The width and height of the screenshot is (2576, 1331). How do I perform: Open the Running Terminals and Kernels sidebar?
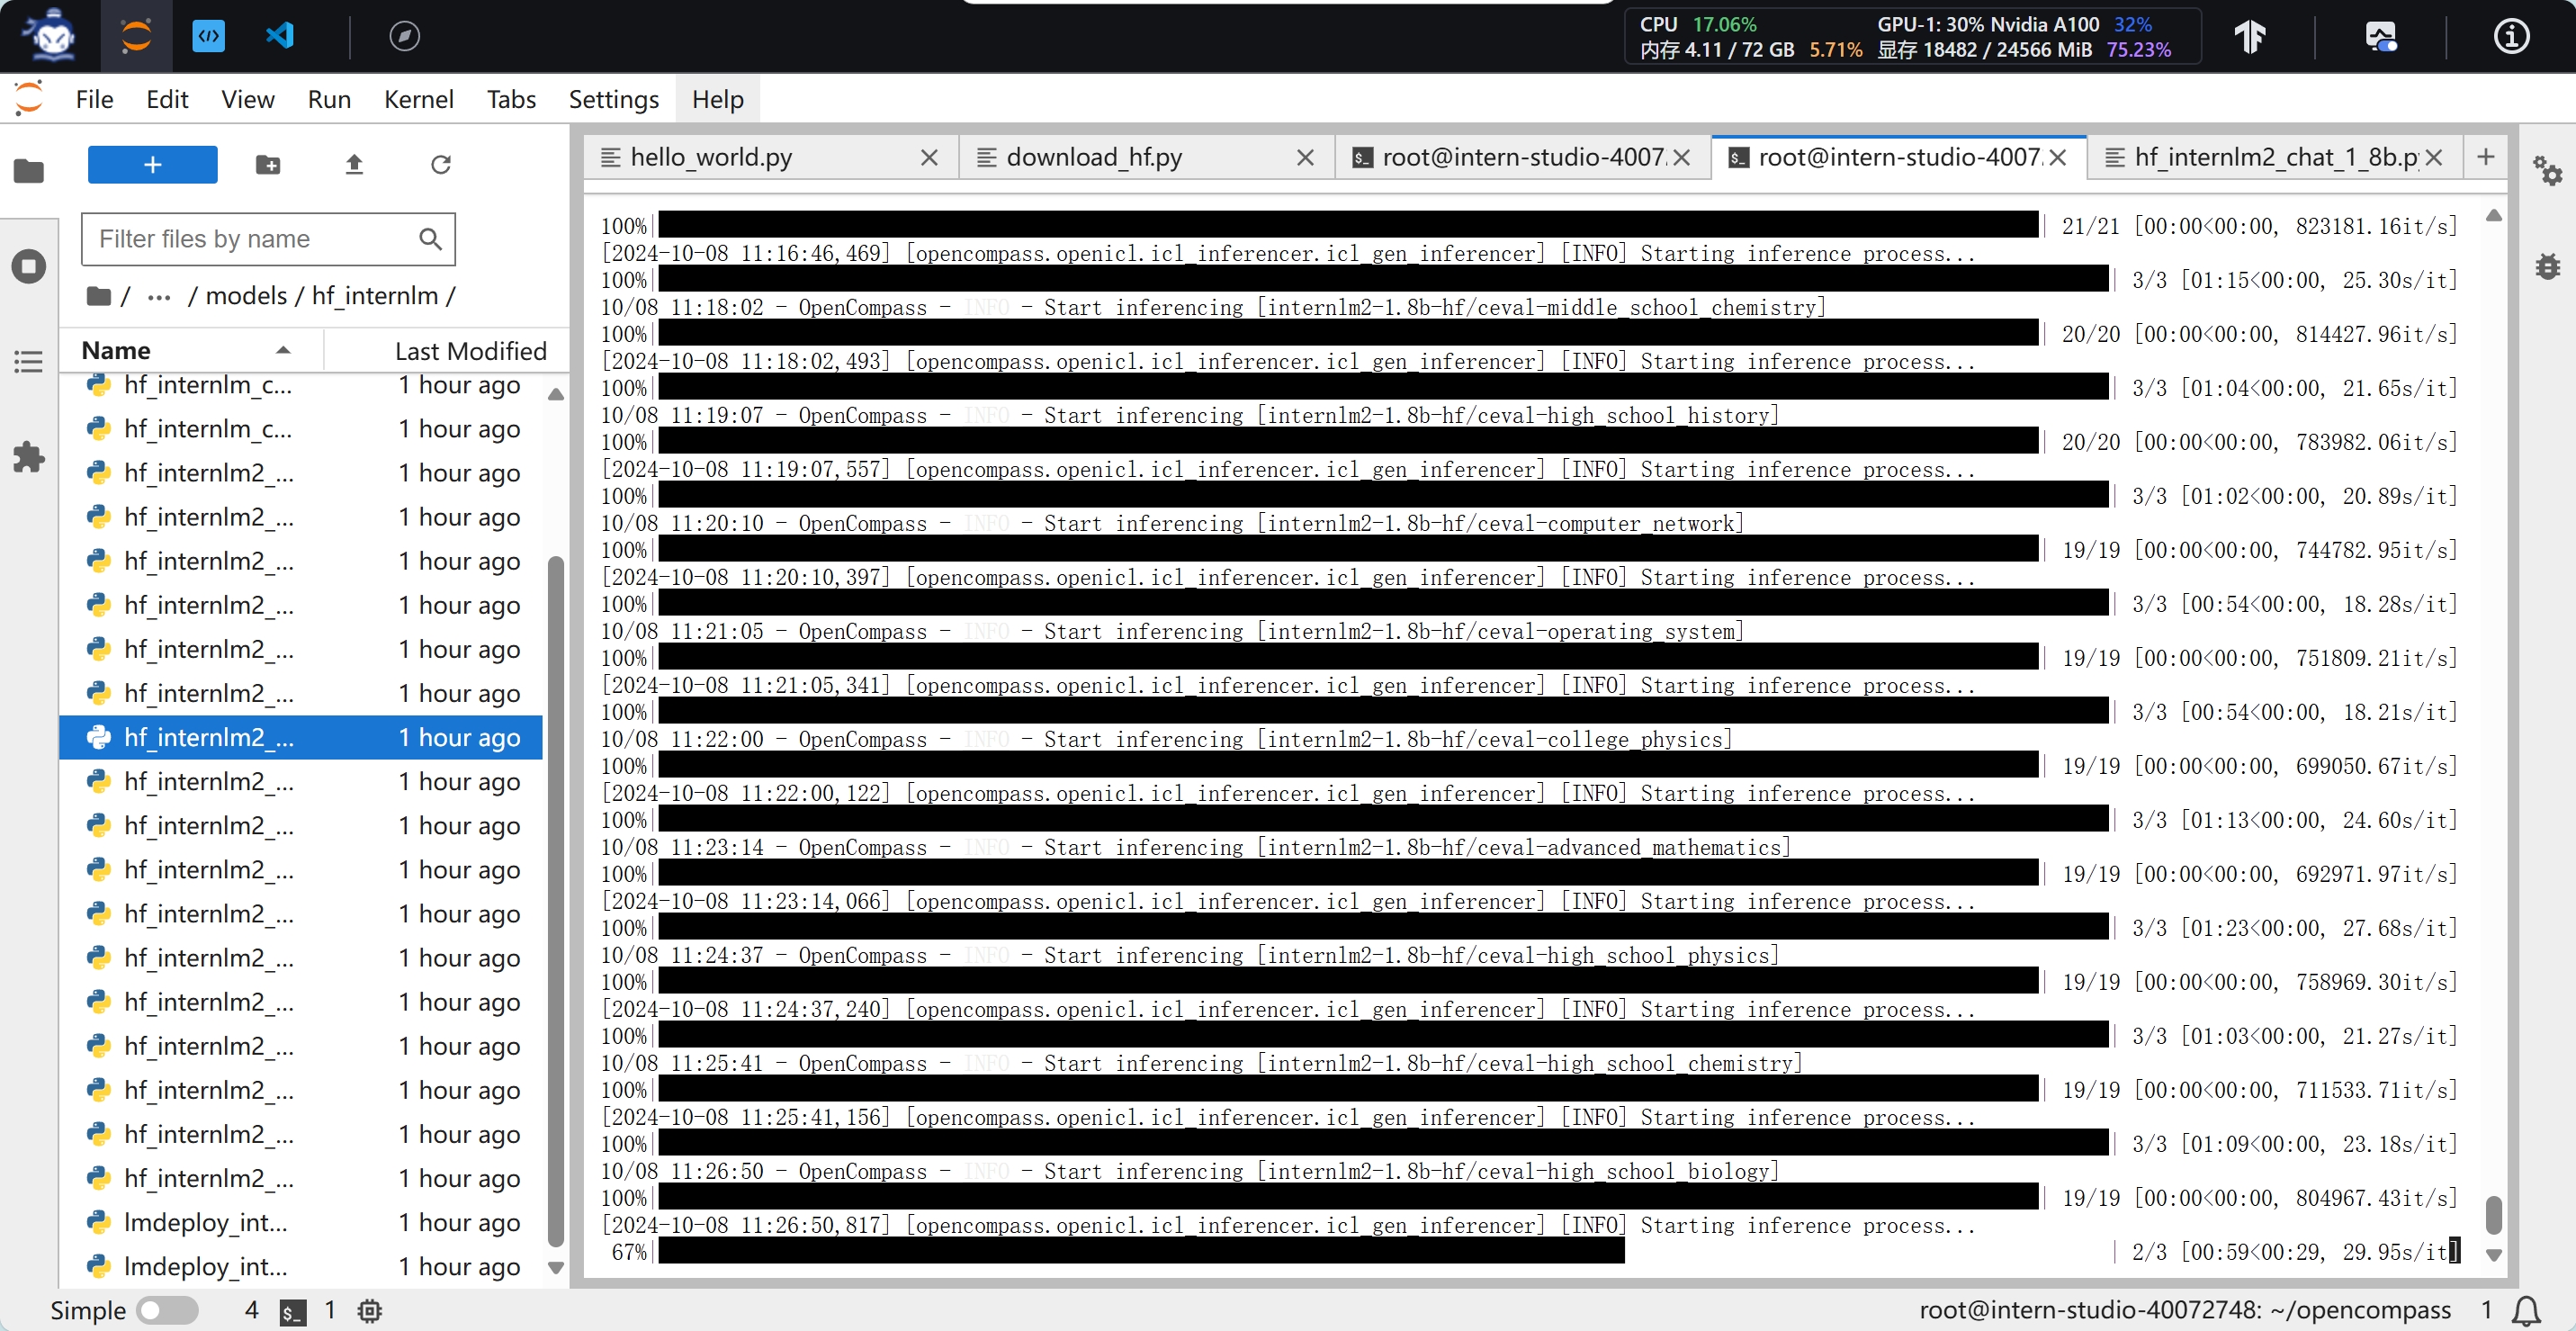click(28, 266)
